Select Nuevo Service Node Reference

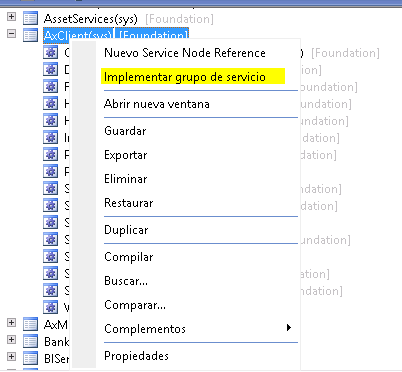[x=185, y=53]
